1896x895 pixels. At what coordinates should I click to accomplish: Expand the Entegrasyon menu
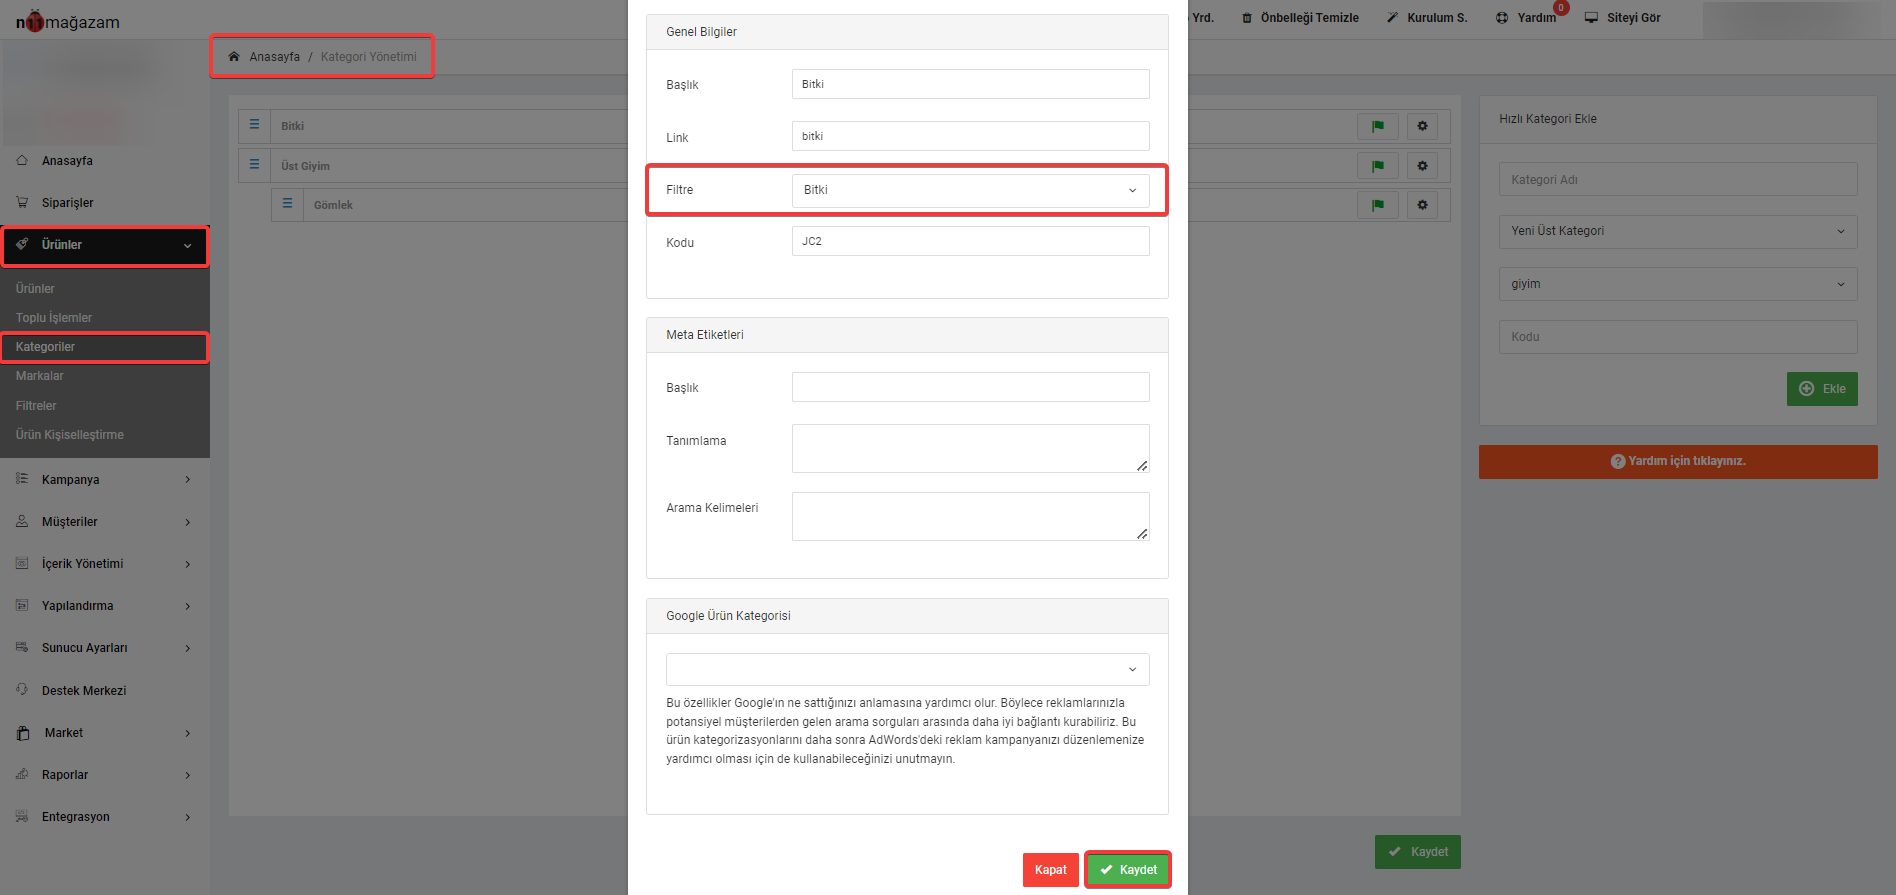click(105, 817)
